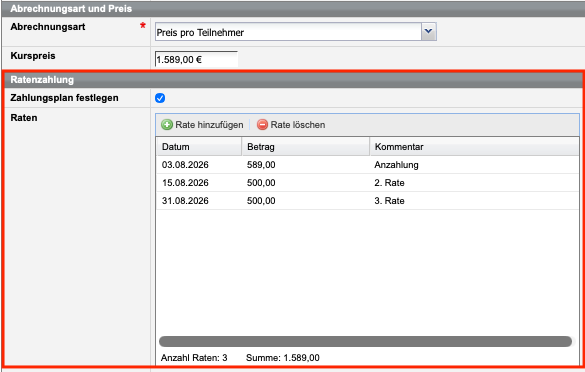The image size is (585, 372).
Task: Click the Kurspreis input field
Action: click(x=196, y=60)
